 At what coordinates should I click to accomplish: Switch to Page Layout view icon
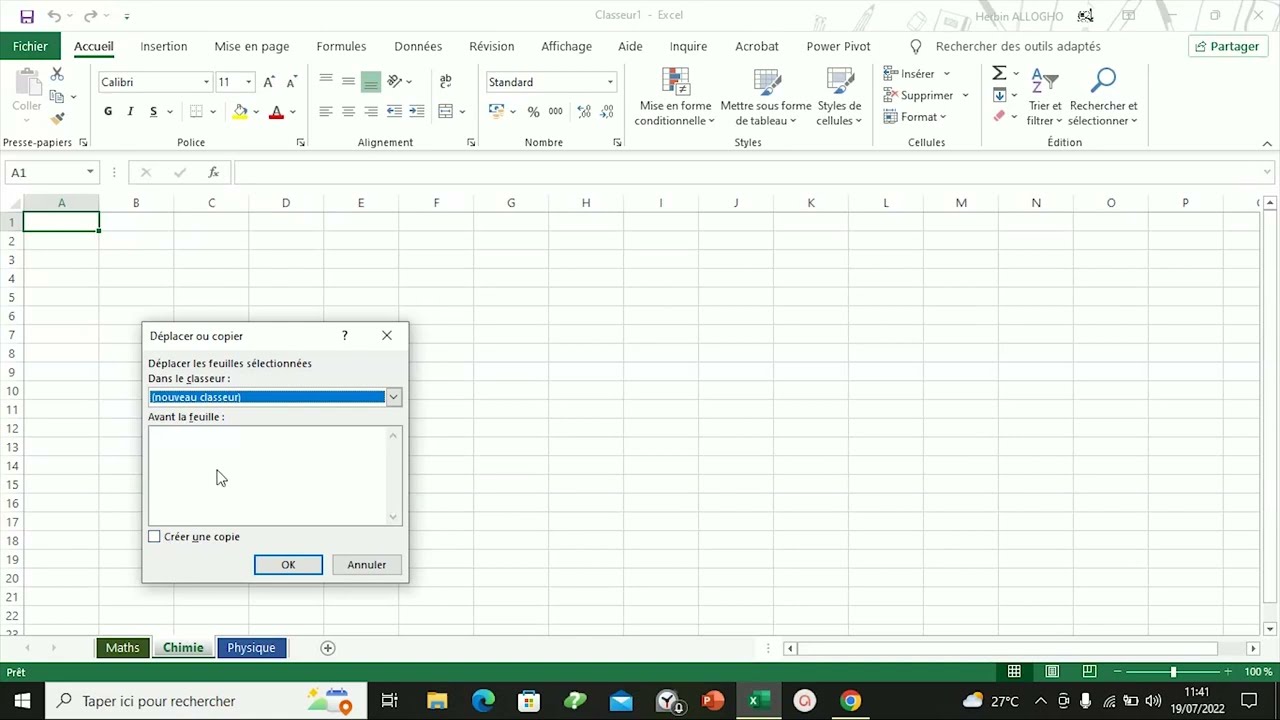click(1052, 672)
